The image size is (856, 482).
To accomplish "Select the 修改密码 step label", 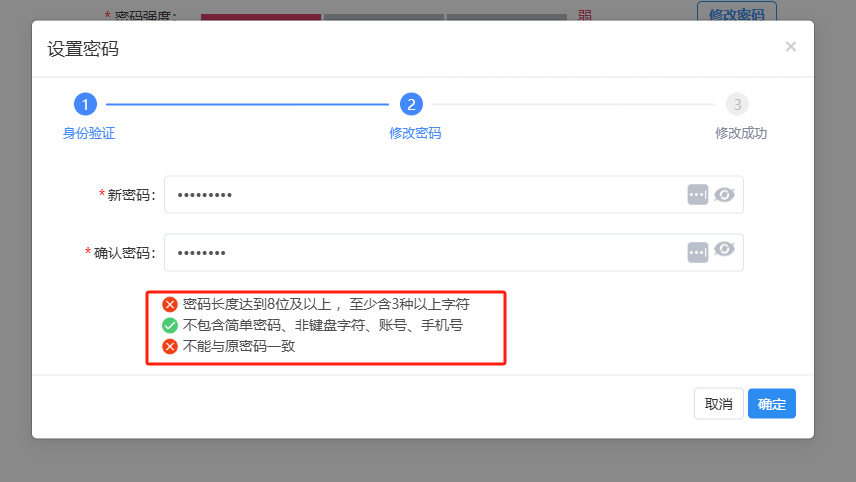I will coord(415,133).
